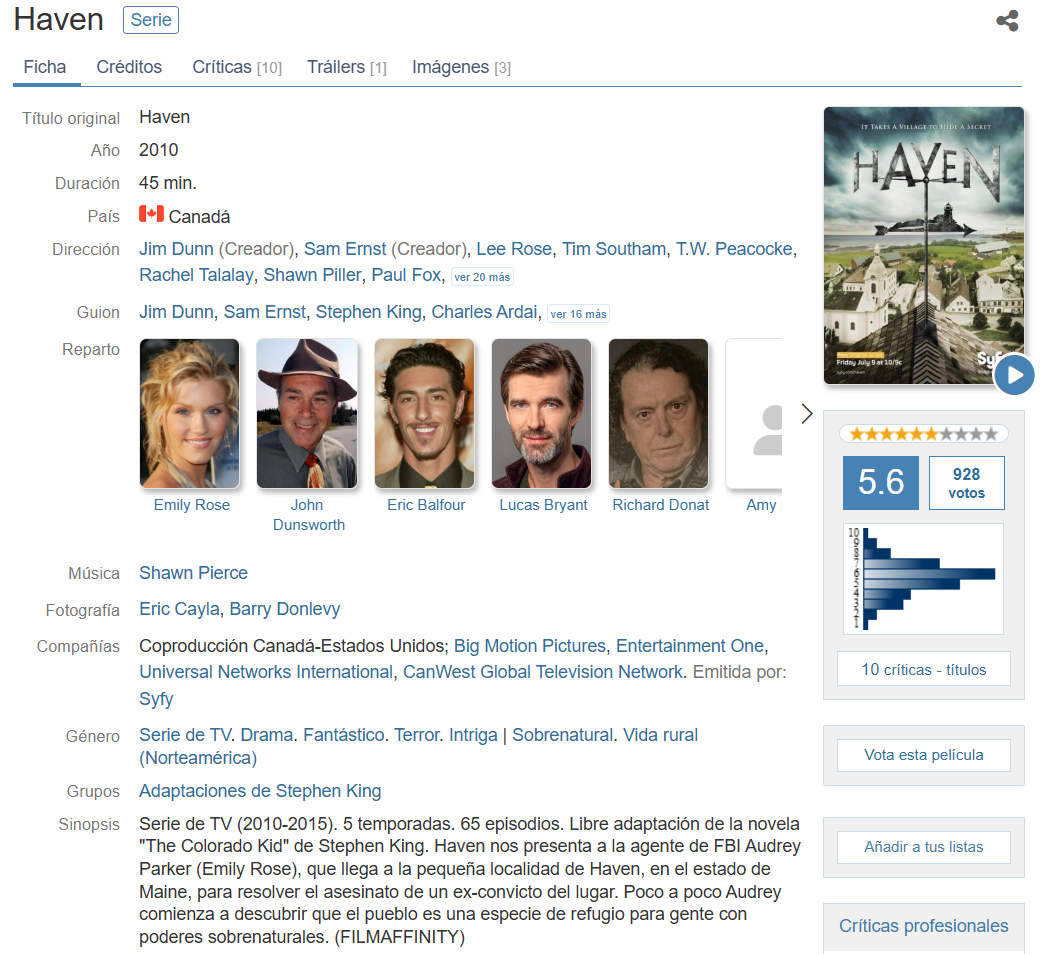Select Lucas Bryant's photo
This screenshot has width=1041, height=954.
pyautogui.click(x=542, y=413)
